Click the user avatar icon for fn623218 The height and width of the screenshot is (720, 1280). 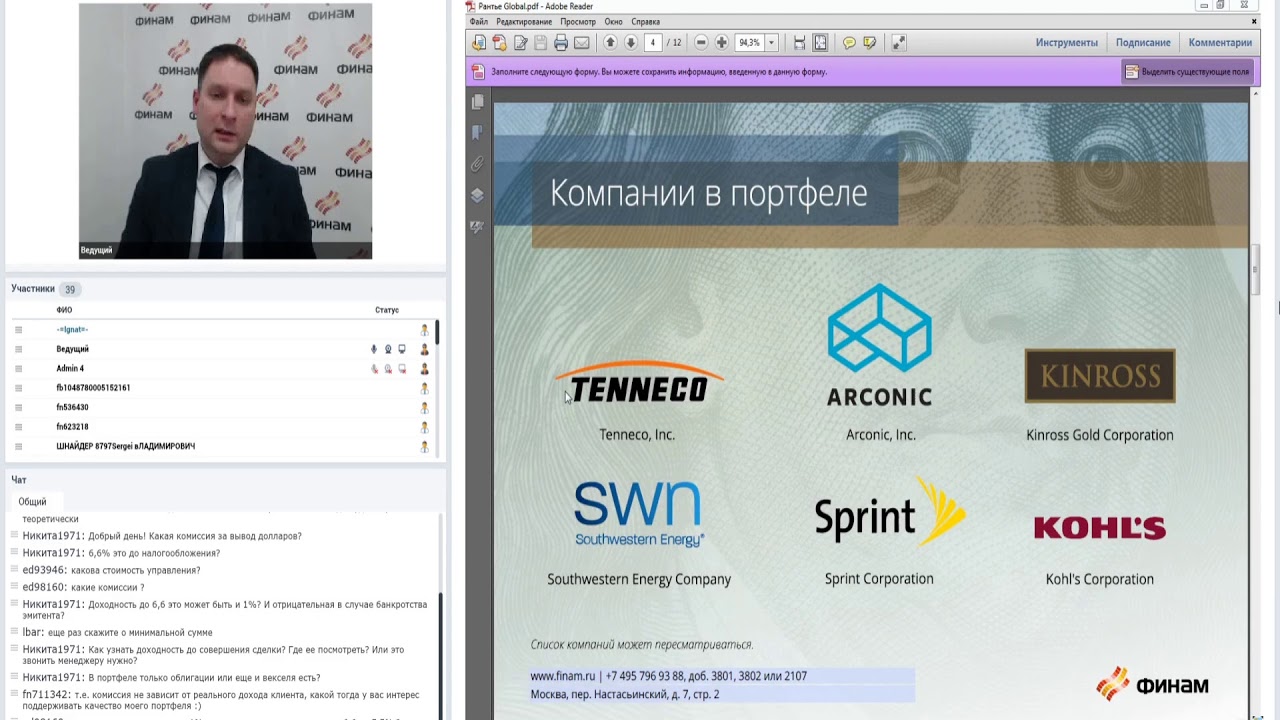[x=424, y=427]
